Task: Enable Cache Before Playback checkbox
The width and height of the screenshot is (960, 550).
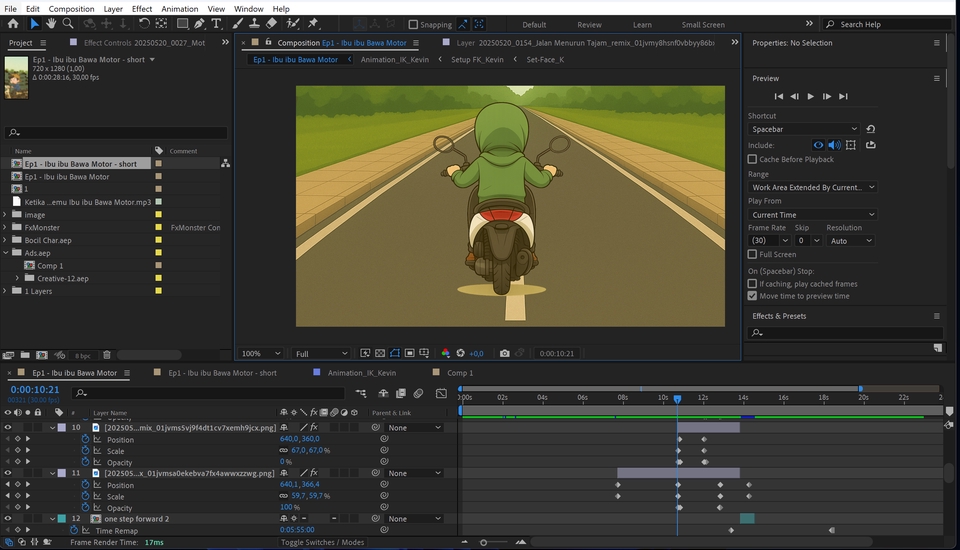Action: coord(752,159)
